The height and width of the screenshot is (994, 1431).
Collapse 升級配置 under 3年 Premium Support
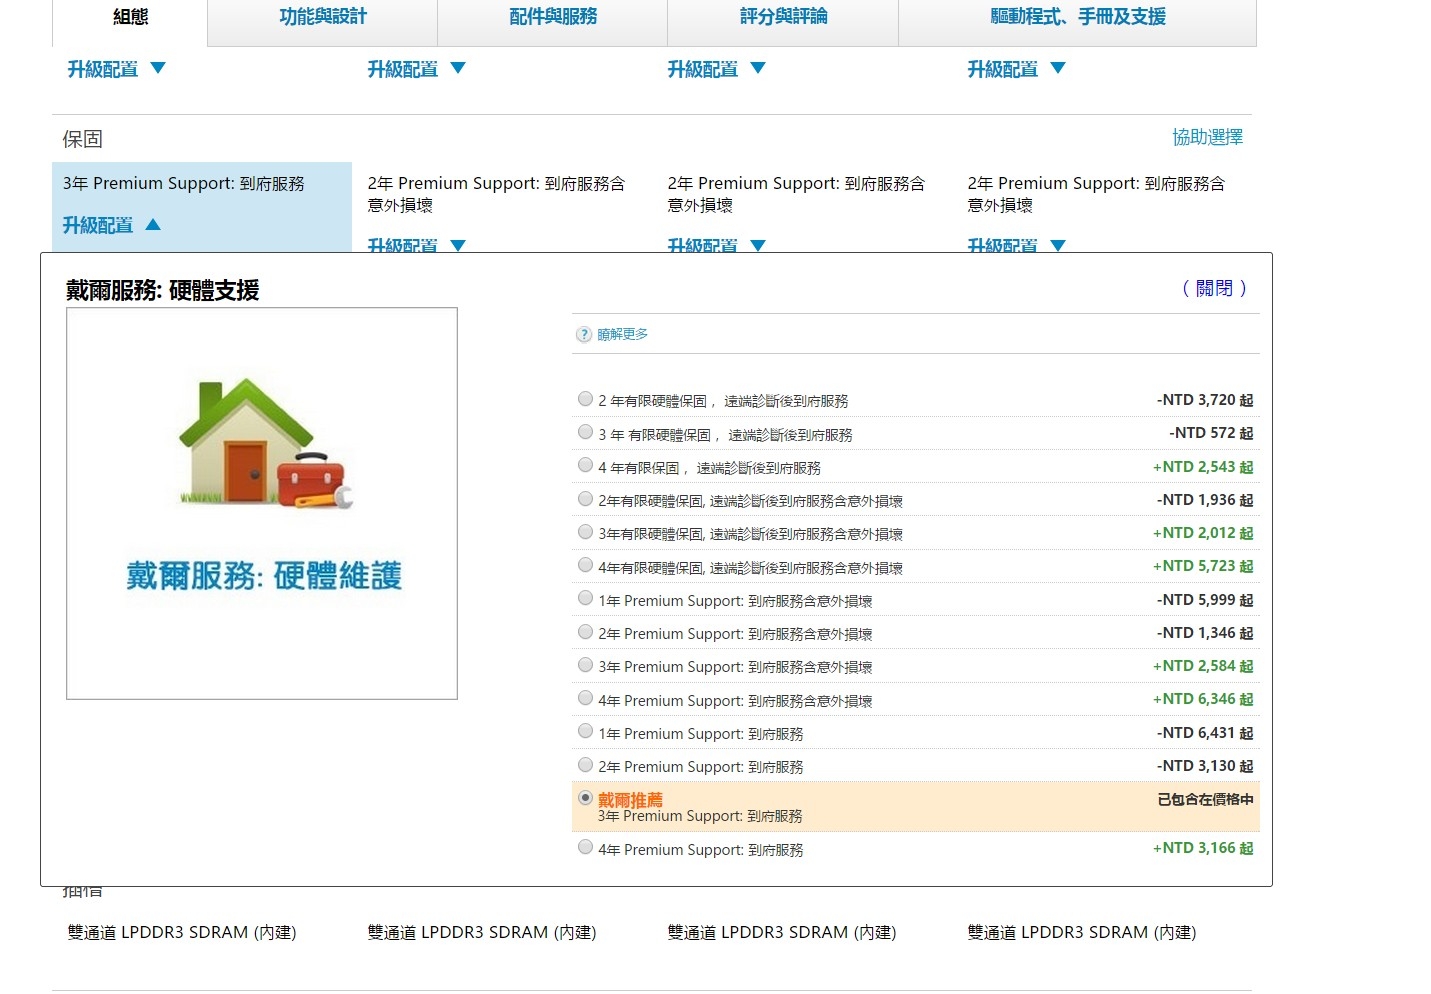(111, 225)
